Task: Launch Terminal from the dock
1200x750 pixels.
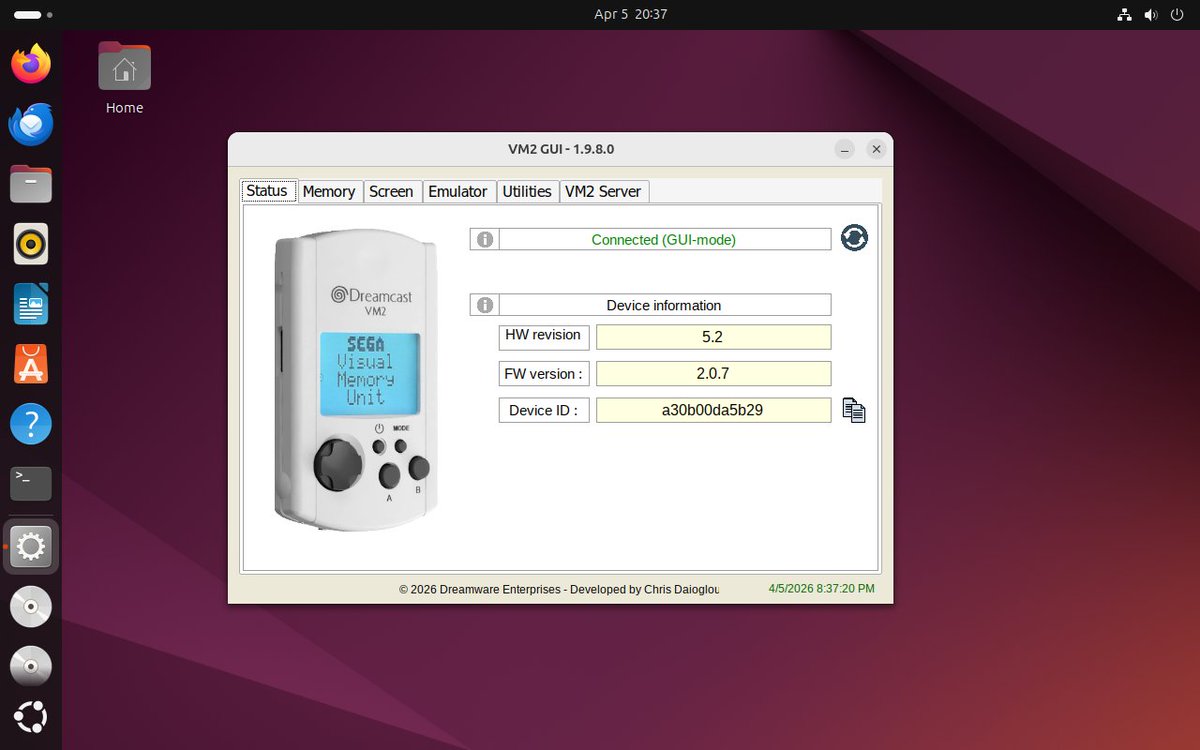Action: (31, 485)
